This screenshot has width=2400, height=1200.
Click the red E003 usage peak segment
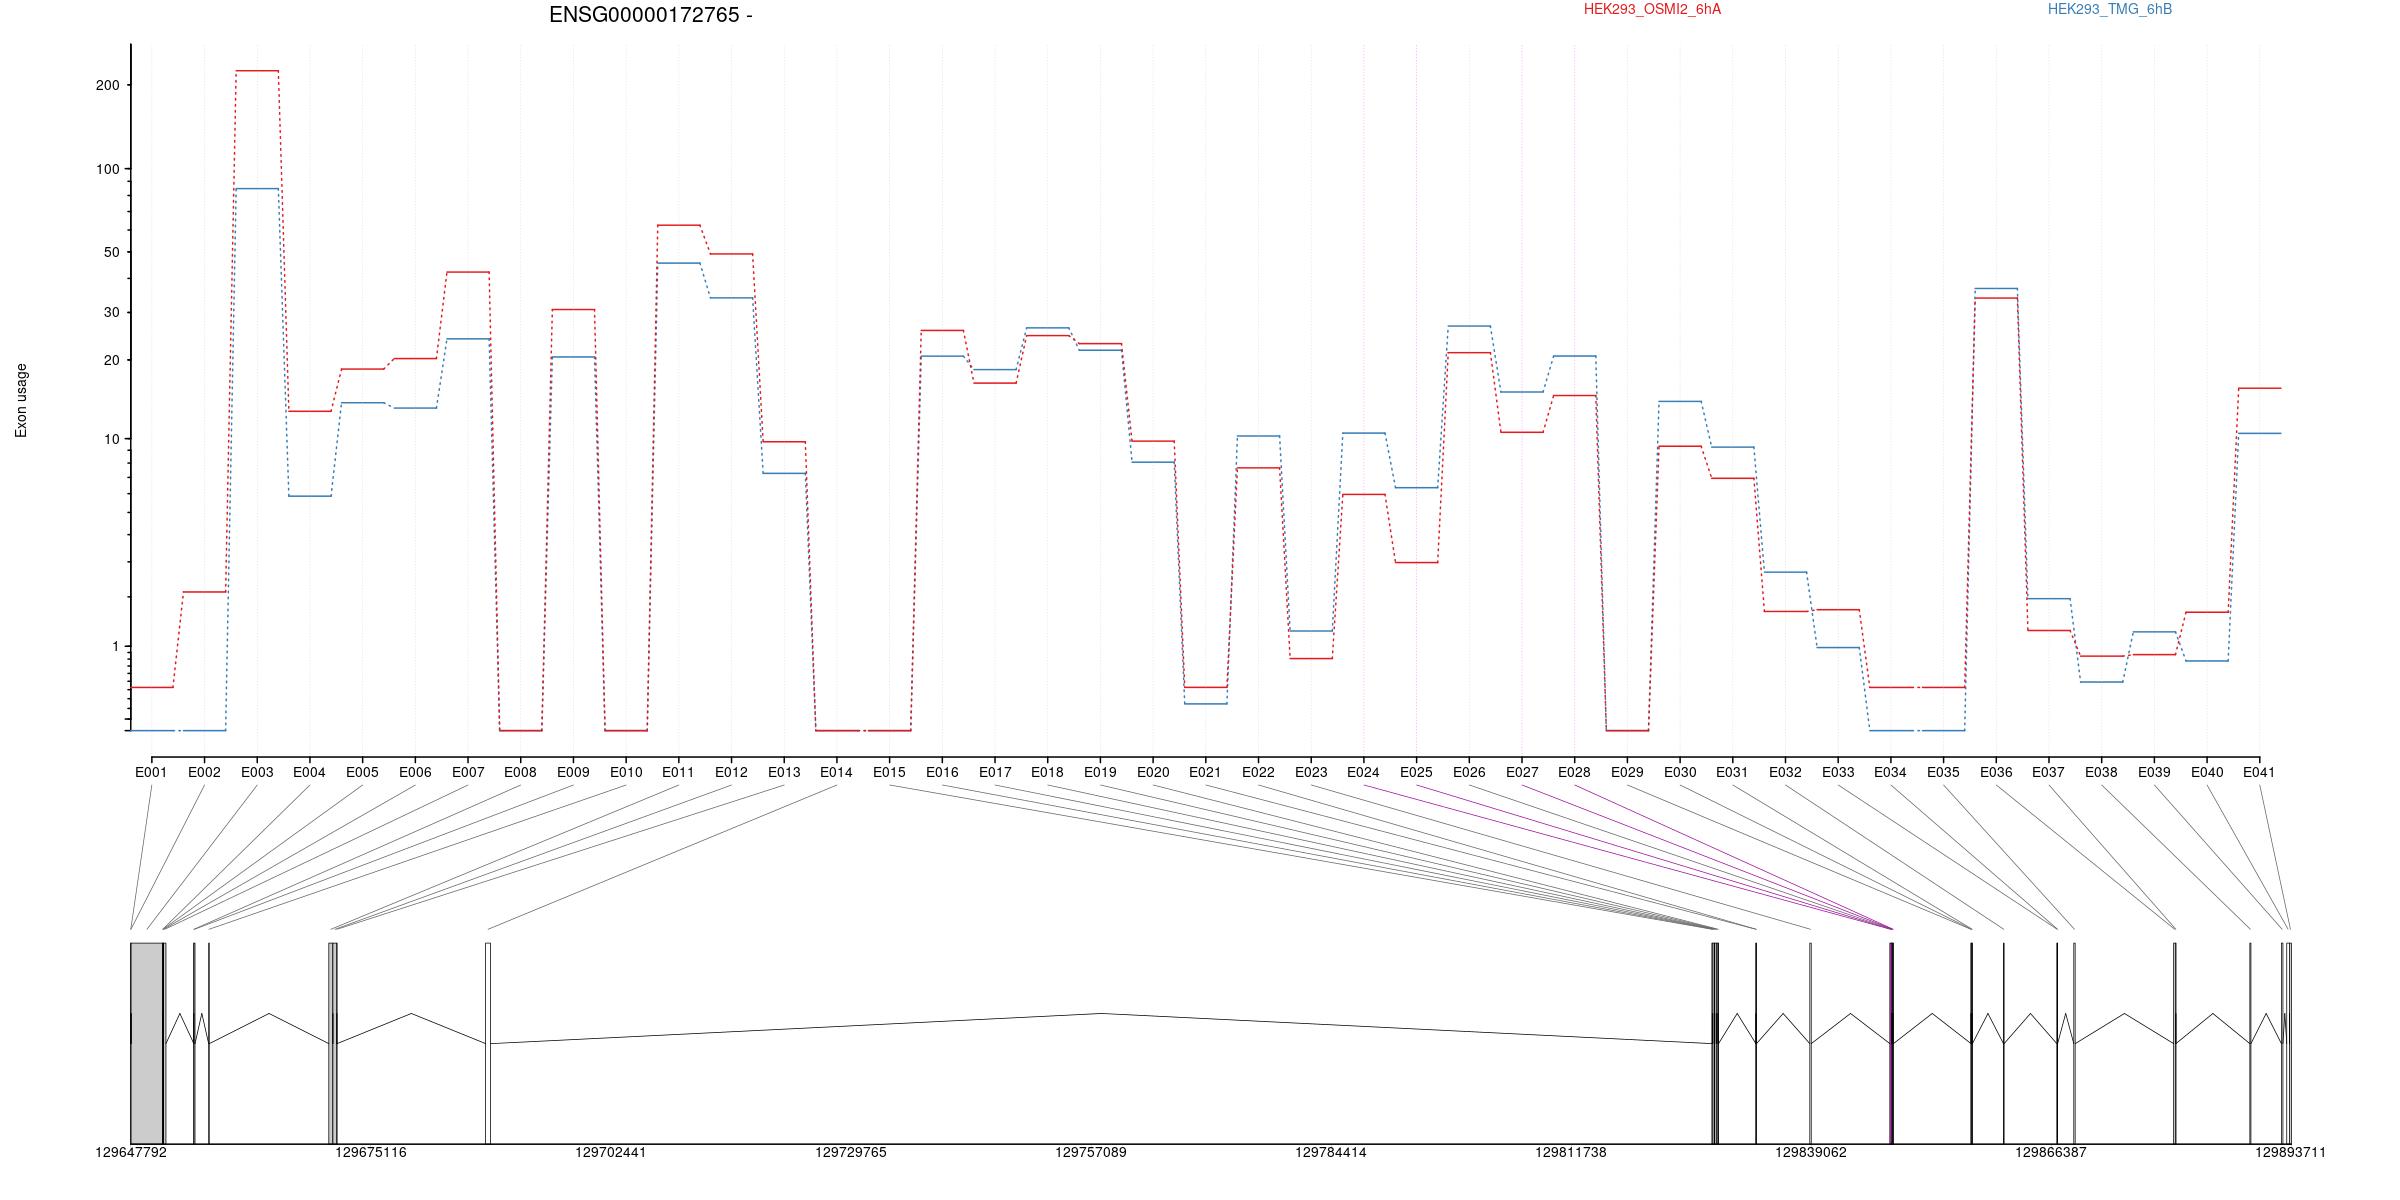257,71
